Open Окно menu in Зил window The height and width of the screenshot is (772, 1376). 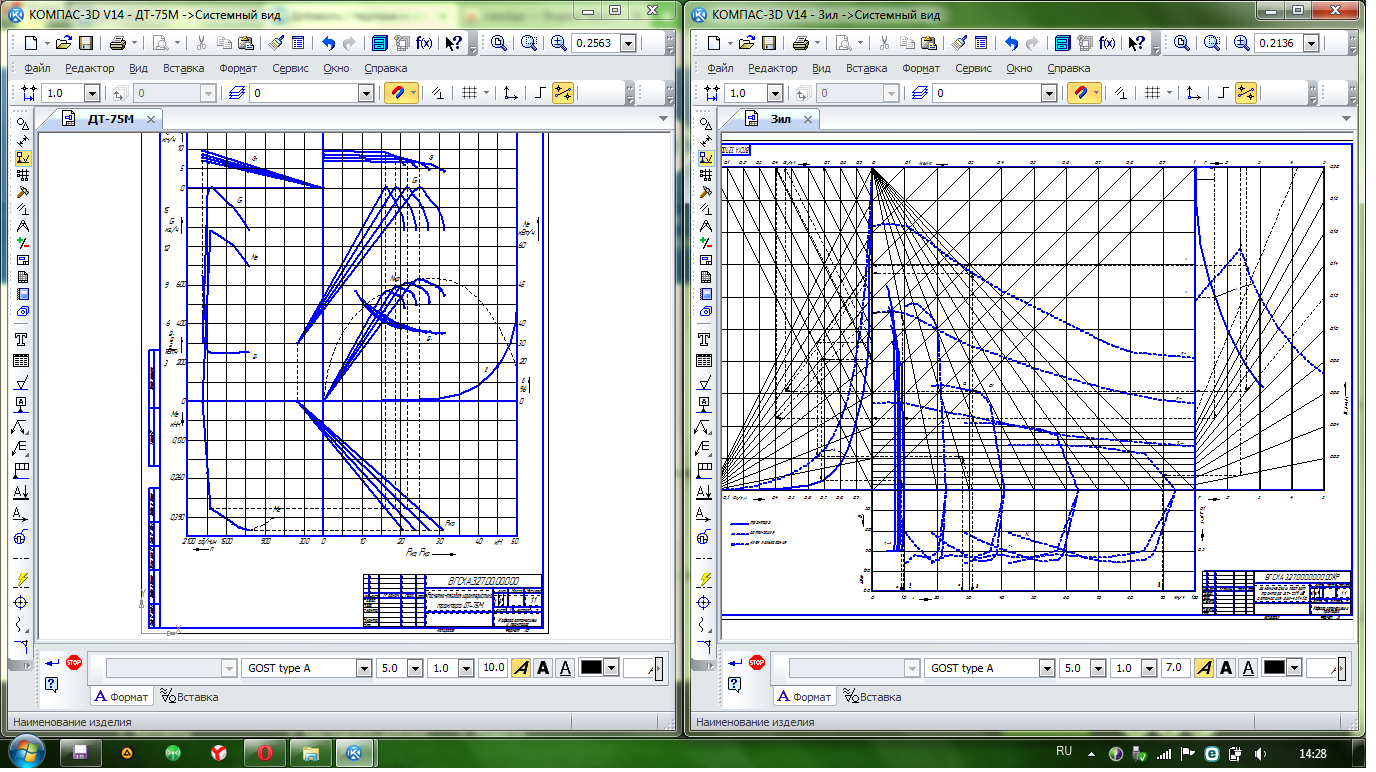1019,68
